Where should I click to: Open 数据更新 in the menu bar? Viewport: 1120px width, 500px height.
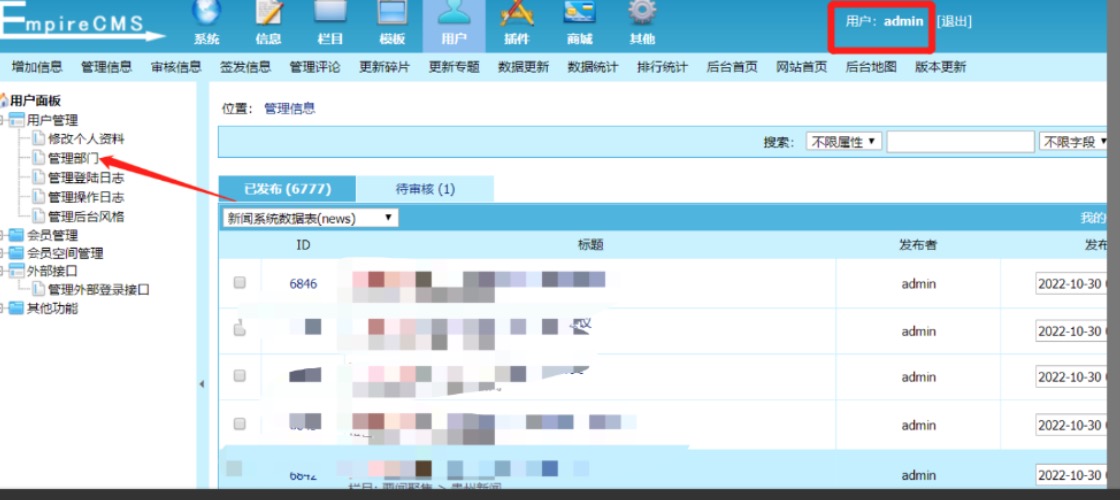coord(524,67)
